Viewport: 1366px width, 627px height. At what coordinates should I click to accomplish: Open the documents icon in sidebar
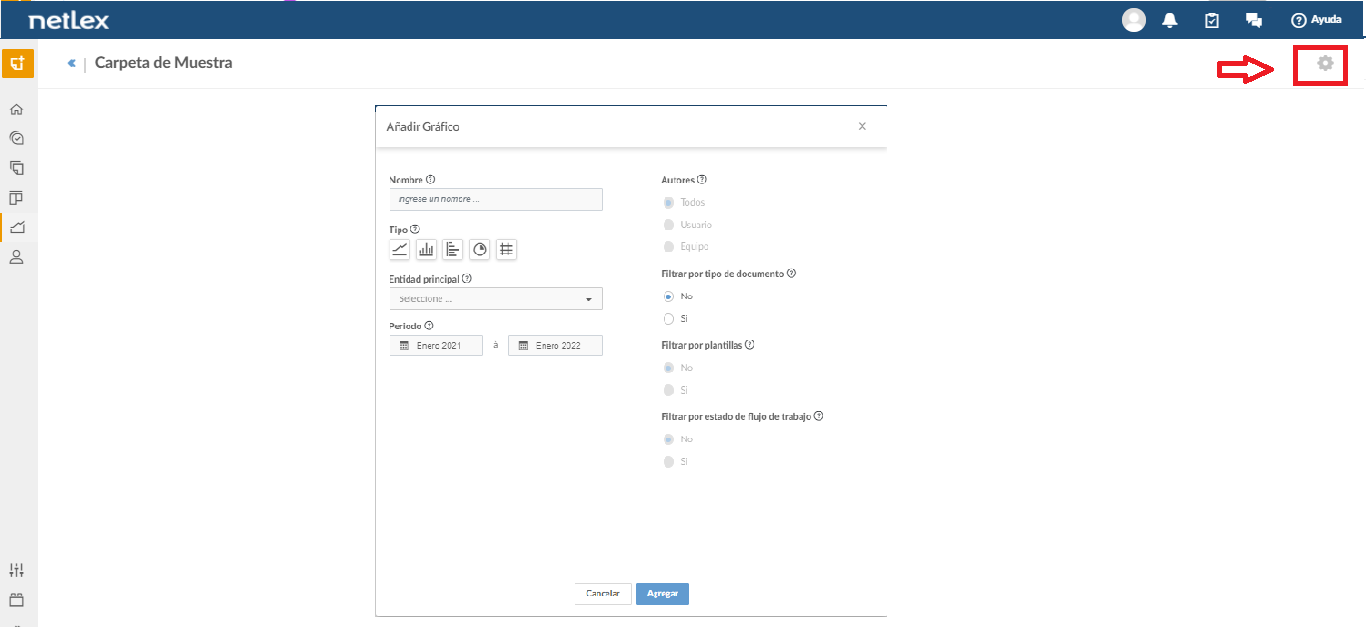16,168
